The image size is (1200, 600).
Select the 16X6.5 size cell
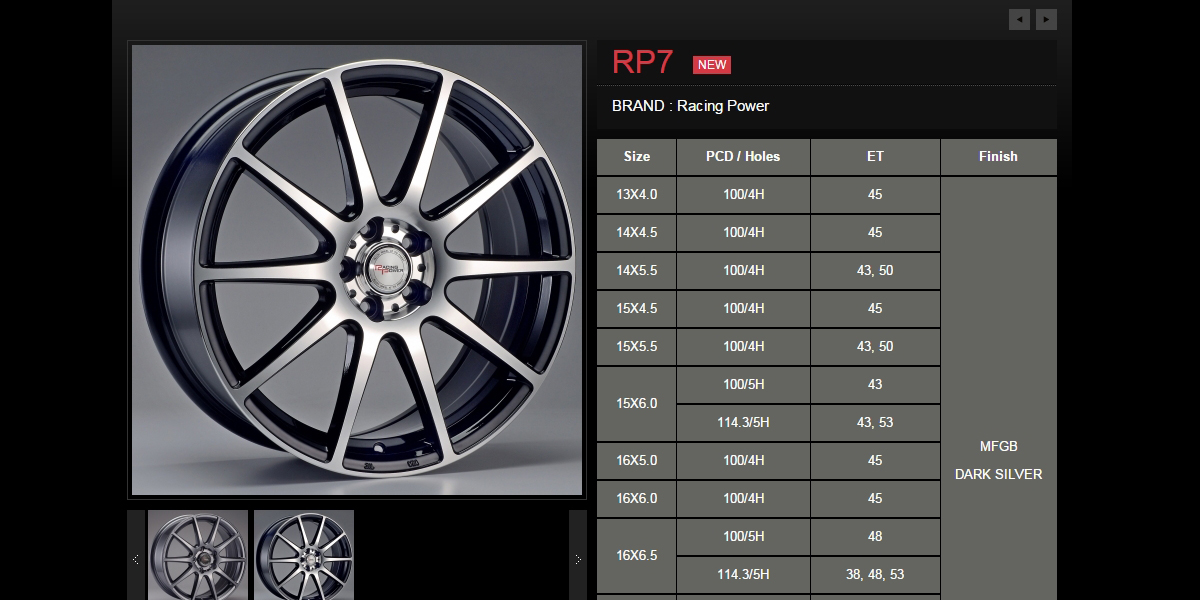(637, 556)
